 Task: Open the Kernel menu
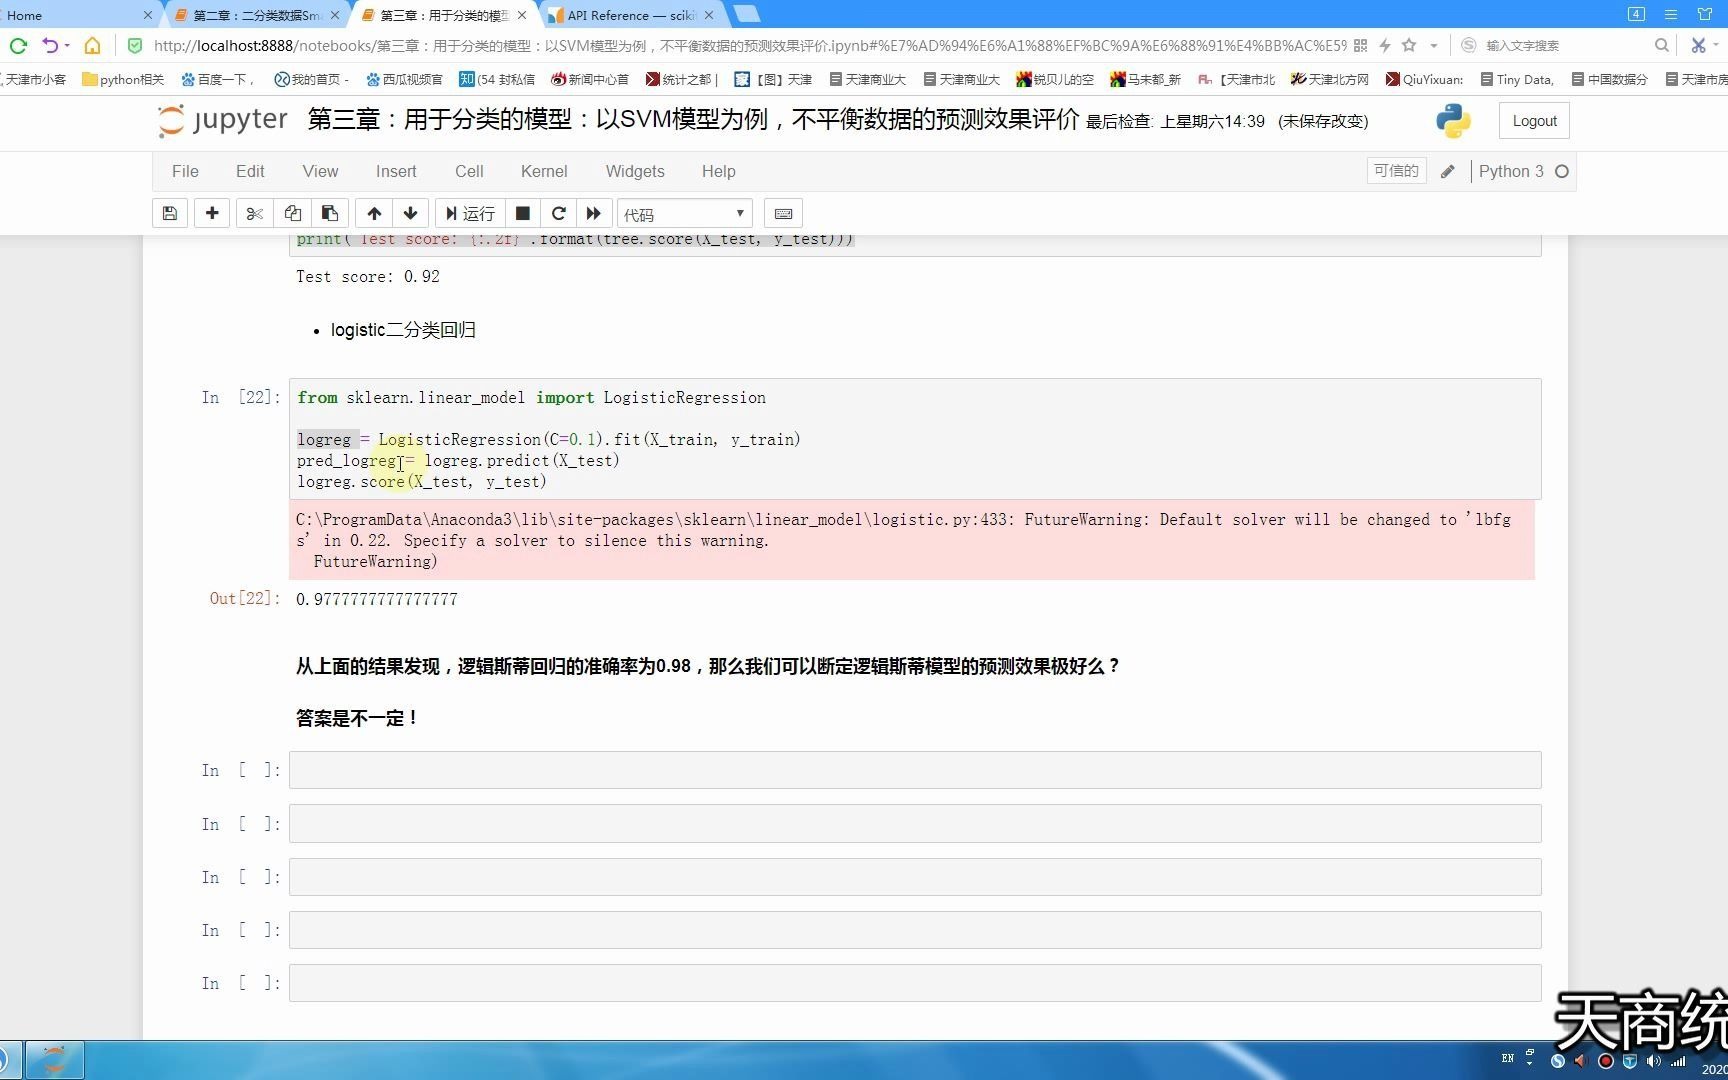544,171
